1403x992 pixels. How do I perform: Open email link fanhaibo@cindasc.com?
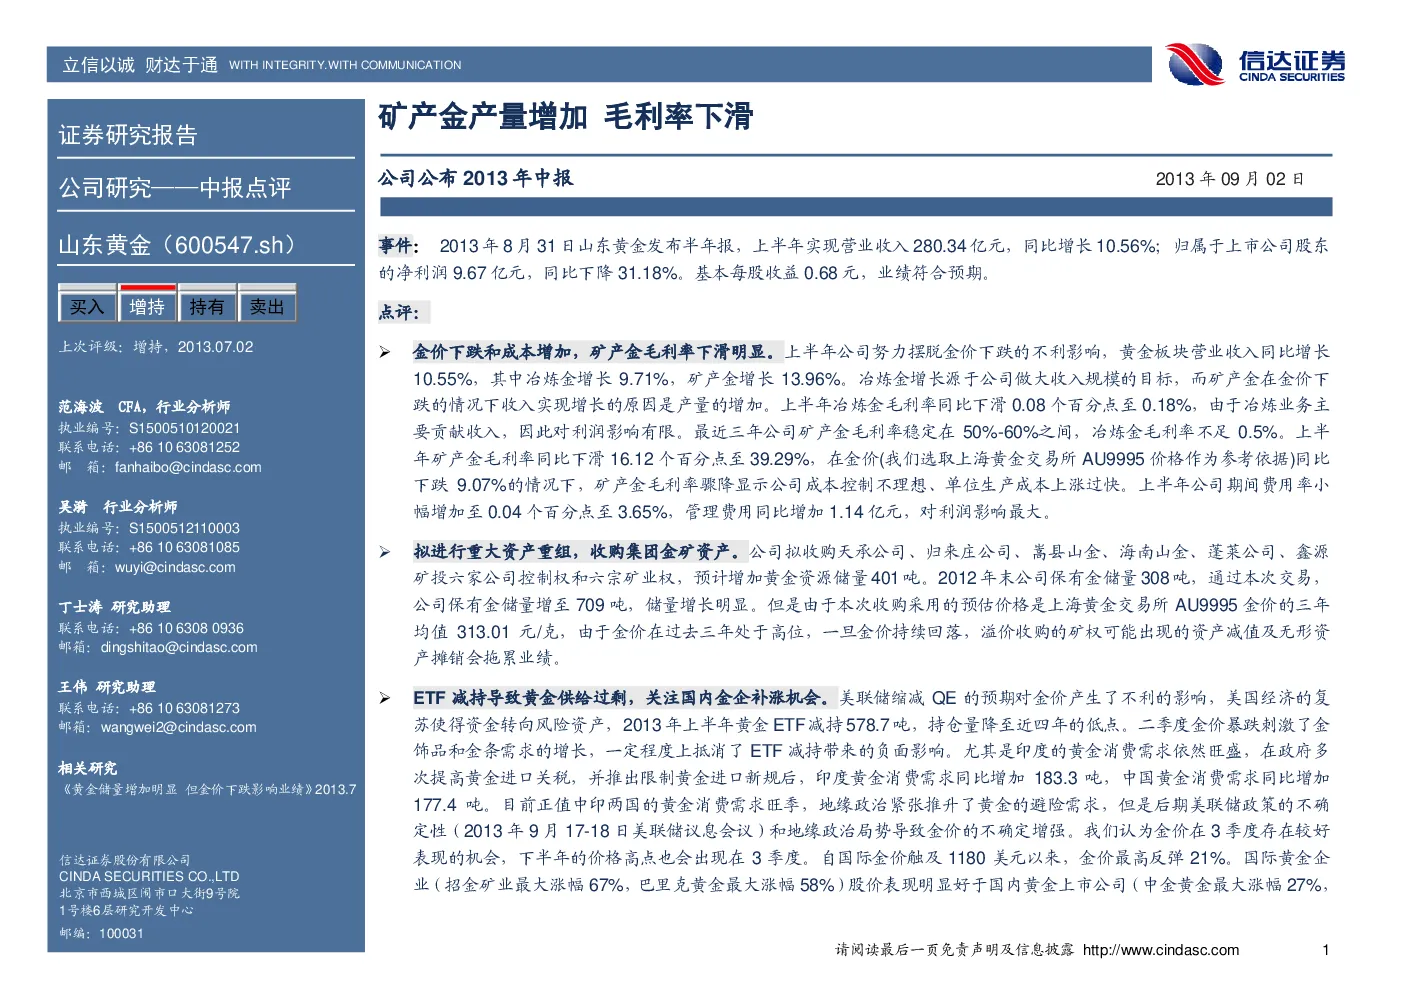tap(188, 467)
